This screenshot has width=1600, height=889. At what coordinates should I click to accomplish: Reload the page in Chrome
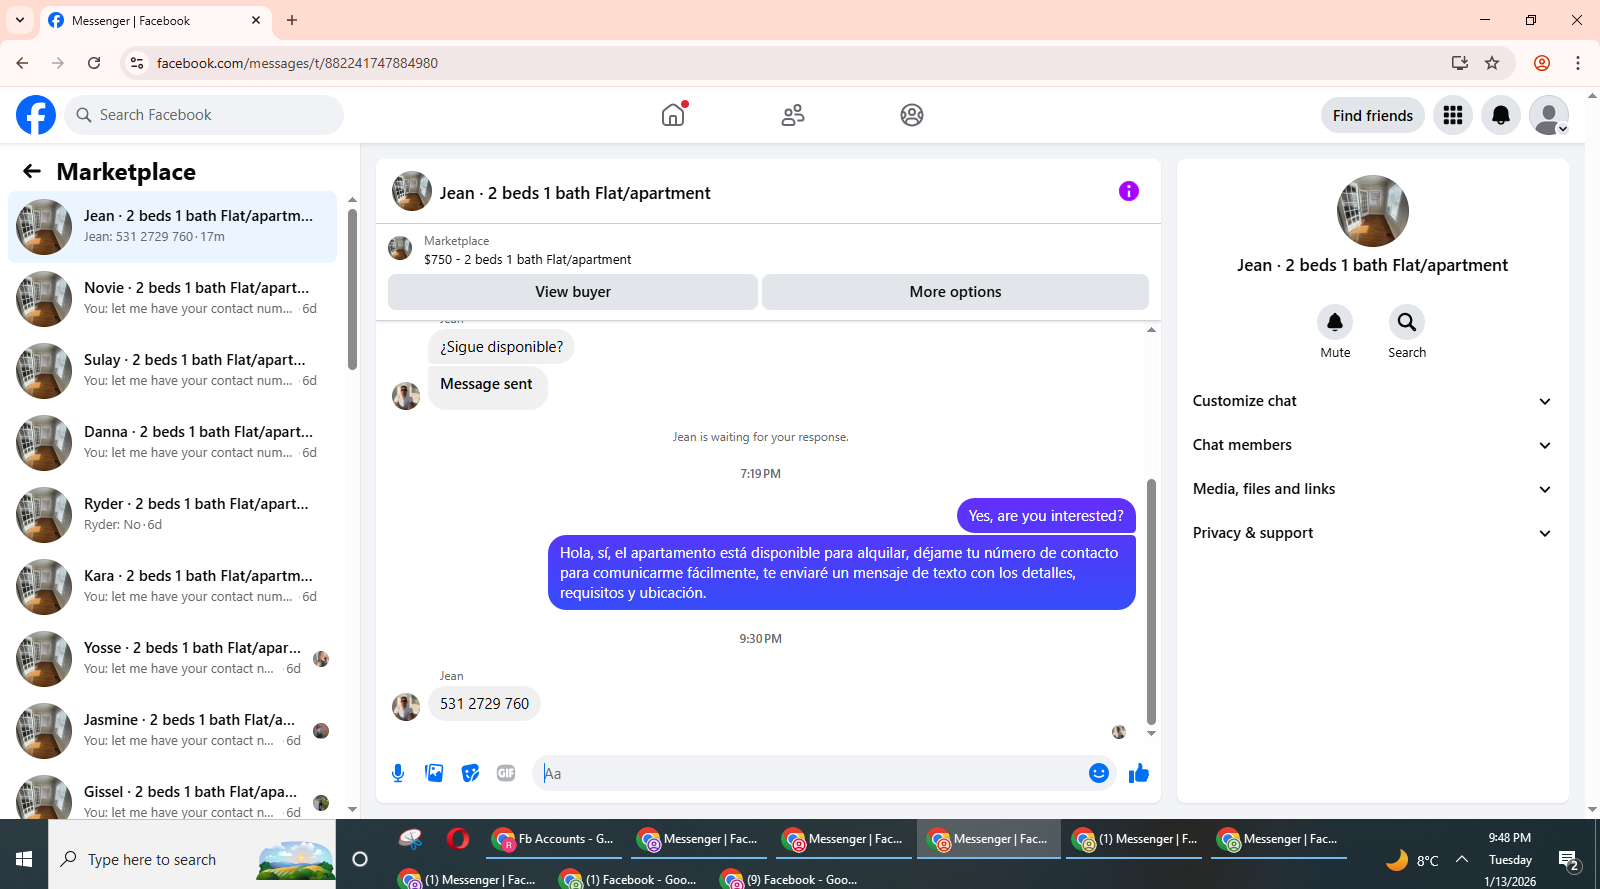(94, 63)
